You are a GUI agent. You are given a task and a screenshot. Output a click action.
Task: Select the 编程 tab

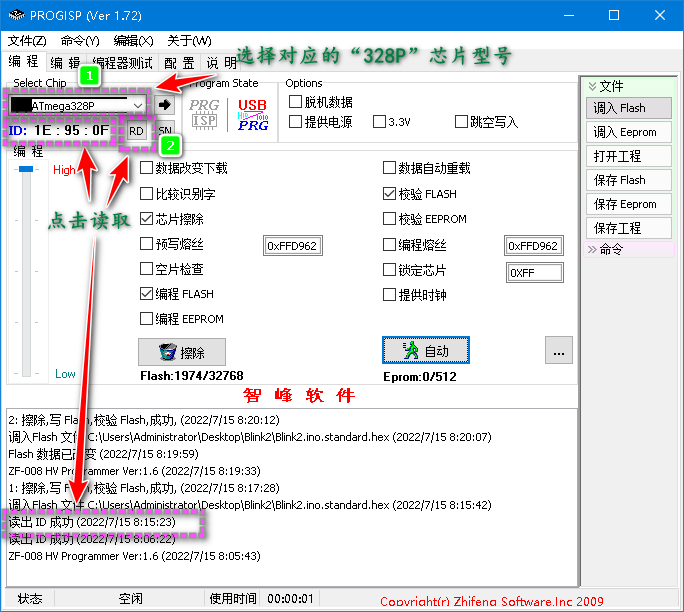(23, 62)
